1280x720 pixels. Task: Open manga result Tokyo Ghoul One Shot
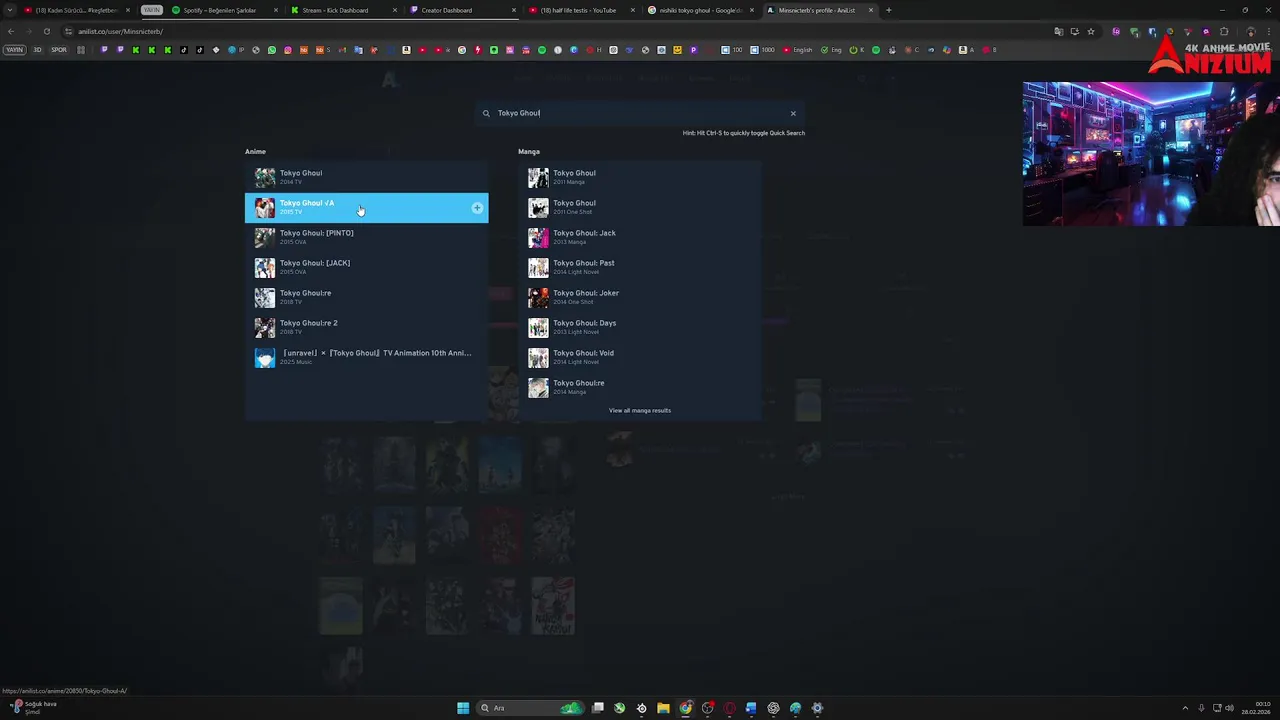tap(640, 207)
